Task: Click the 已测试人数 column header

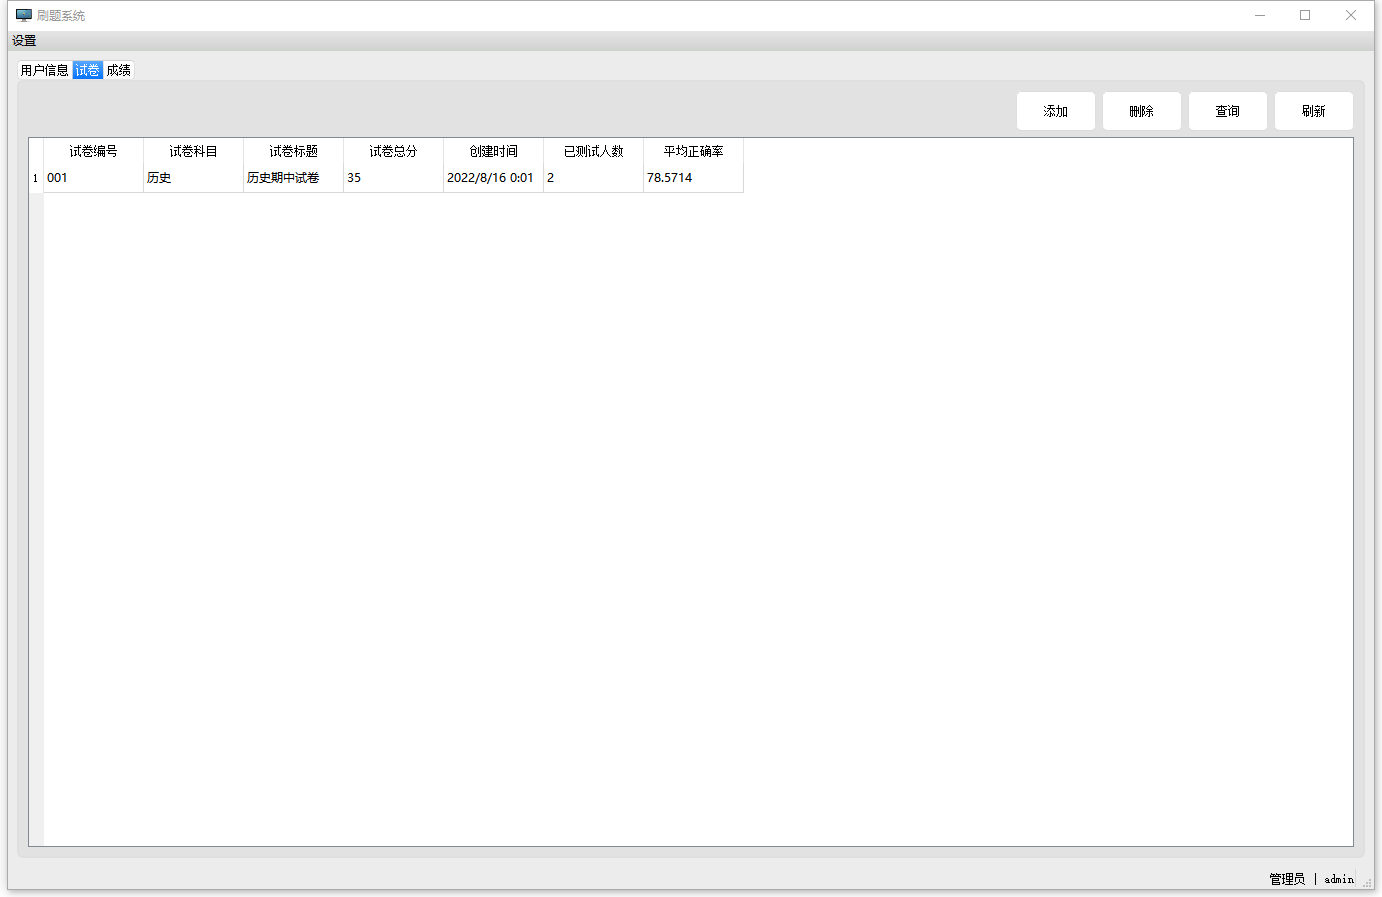Action: (x=593, y=151)
